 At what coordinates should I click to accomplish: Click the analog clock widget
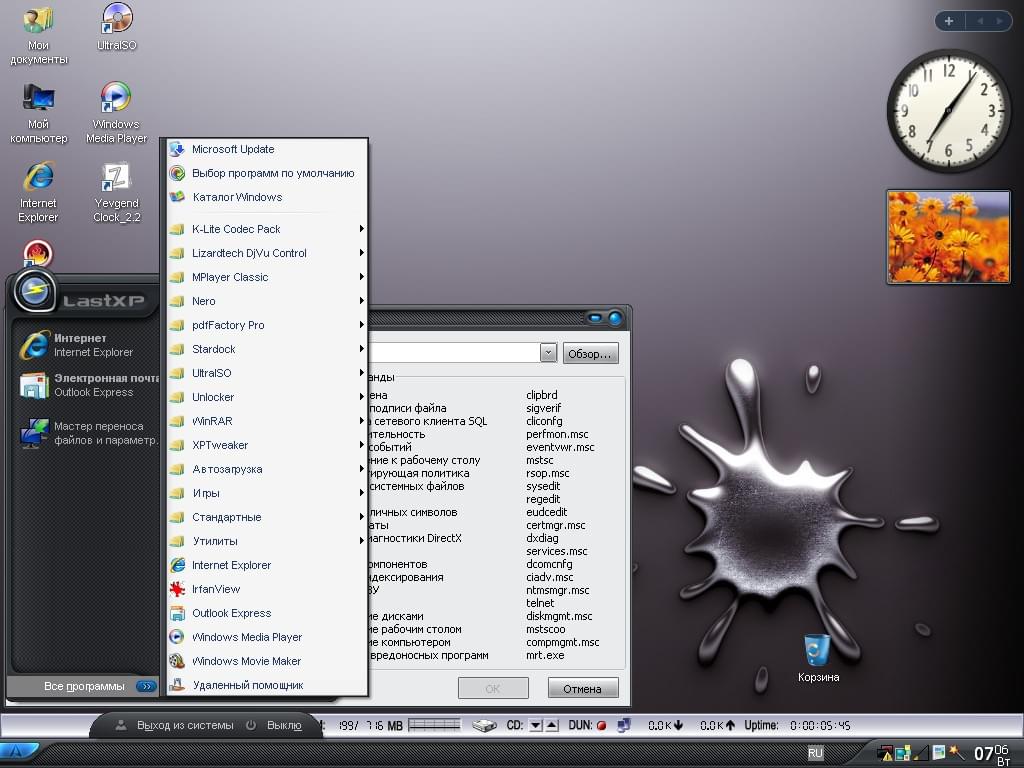pyautogui.click(x=948, y=111)
